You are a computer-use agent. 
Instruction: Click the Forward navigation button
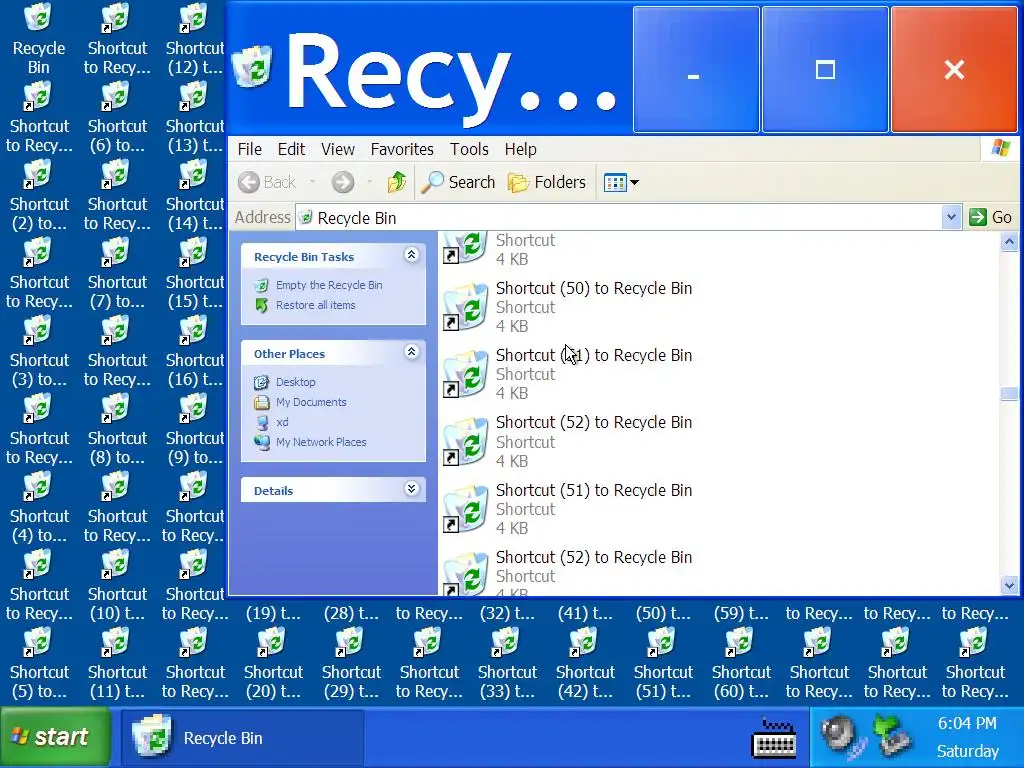(343, 182)
